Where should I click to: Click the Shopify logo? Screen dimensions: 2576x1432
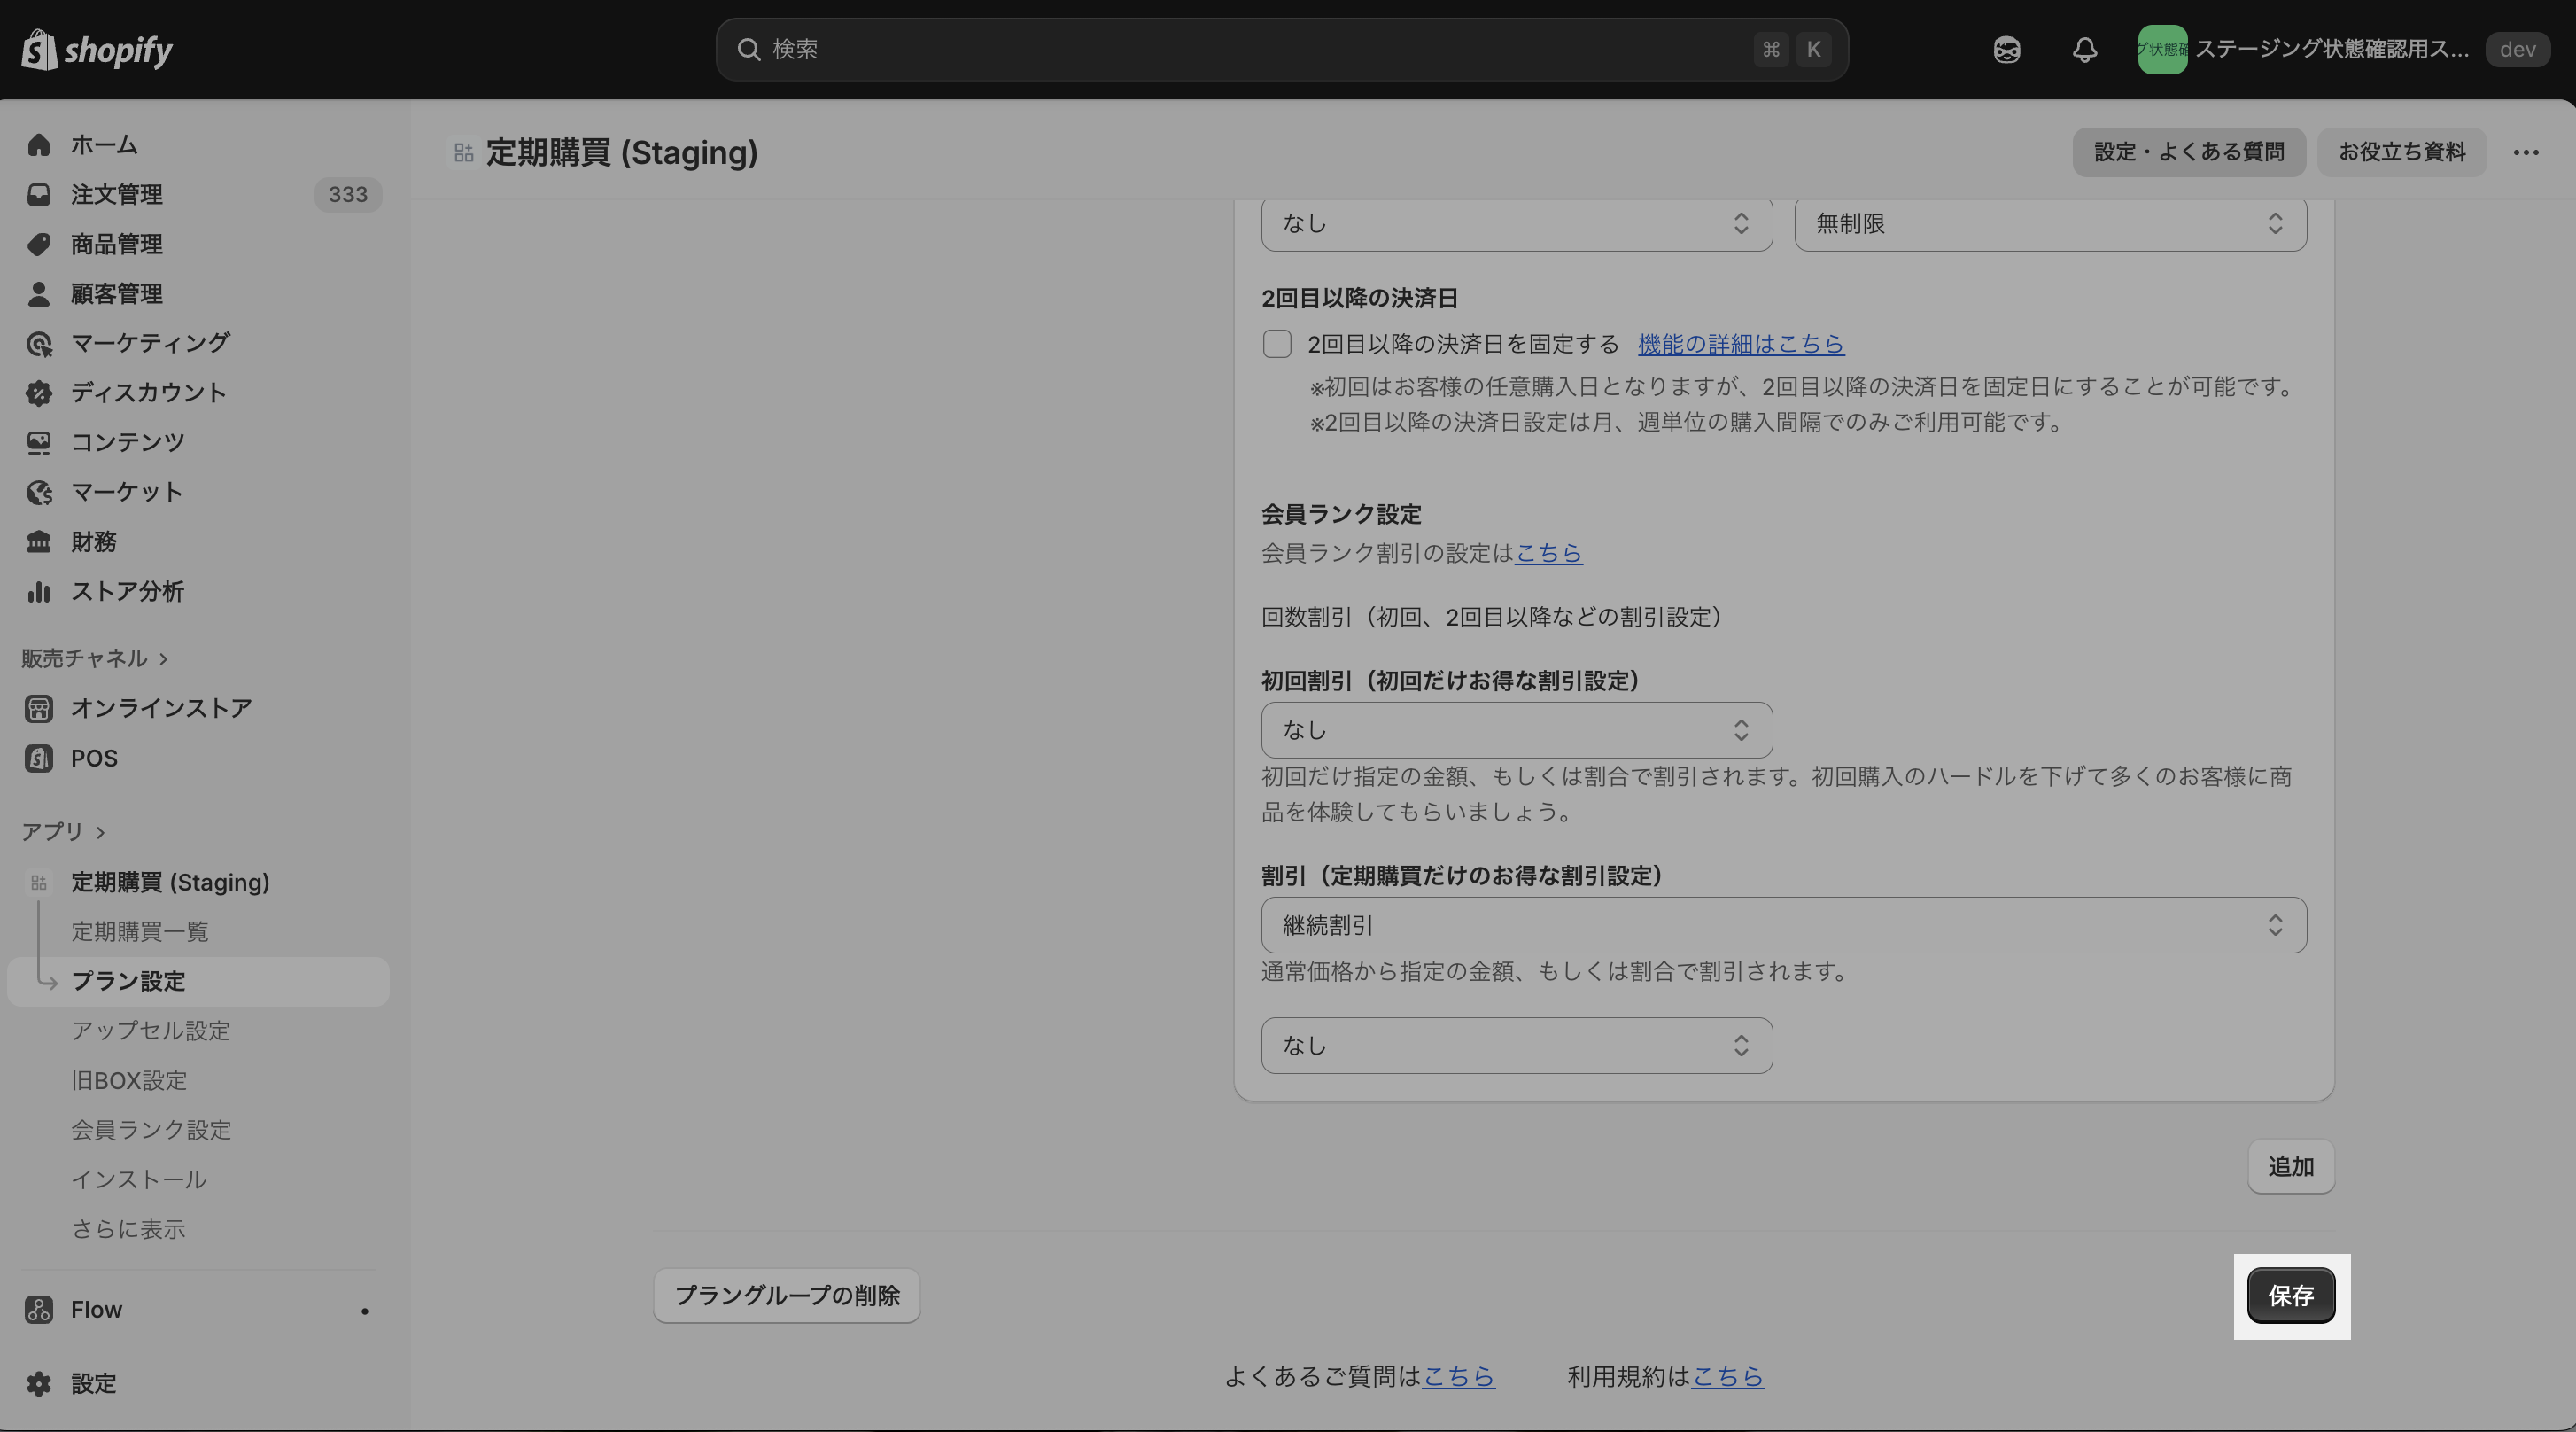[x=97, y=49]
